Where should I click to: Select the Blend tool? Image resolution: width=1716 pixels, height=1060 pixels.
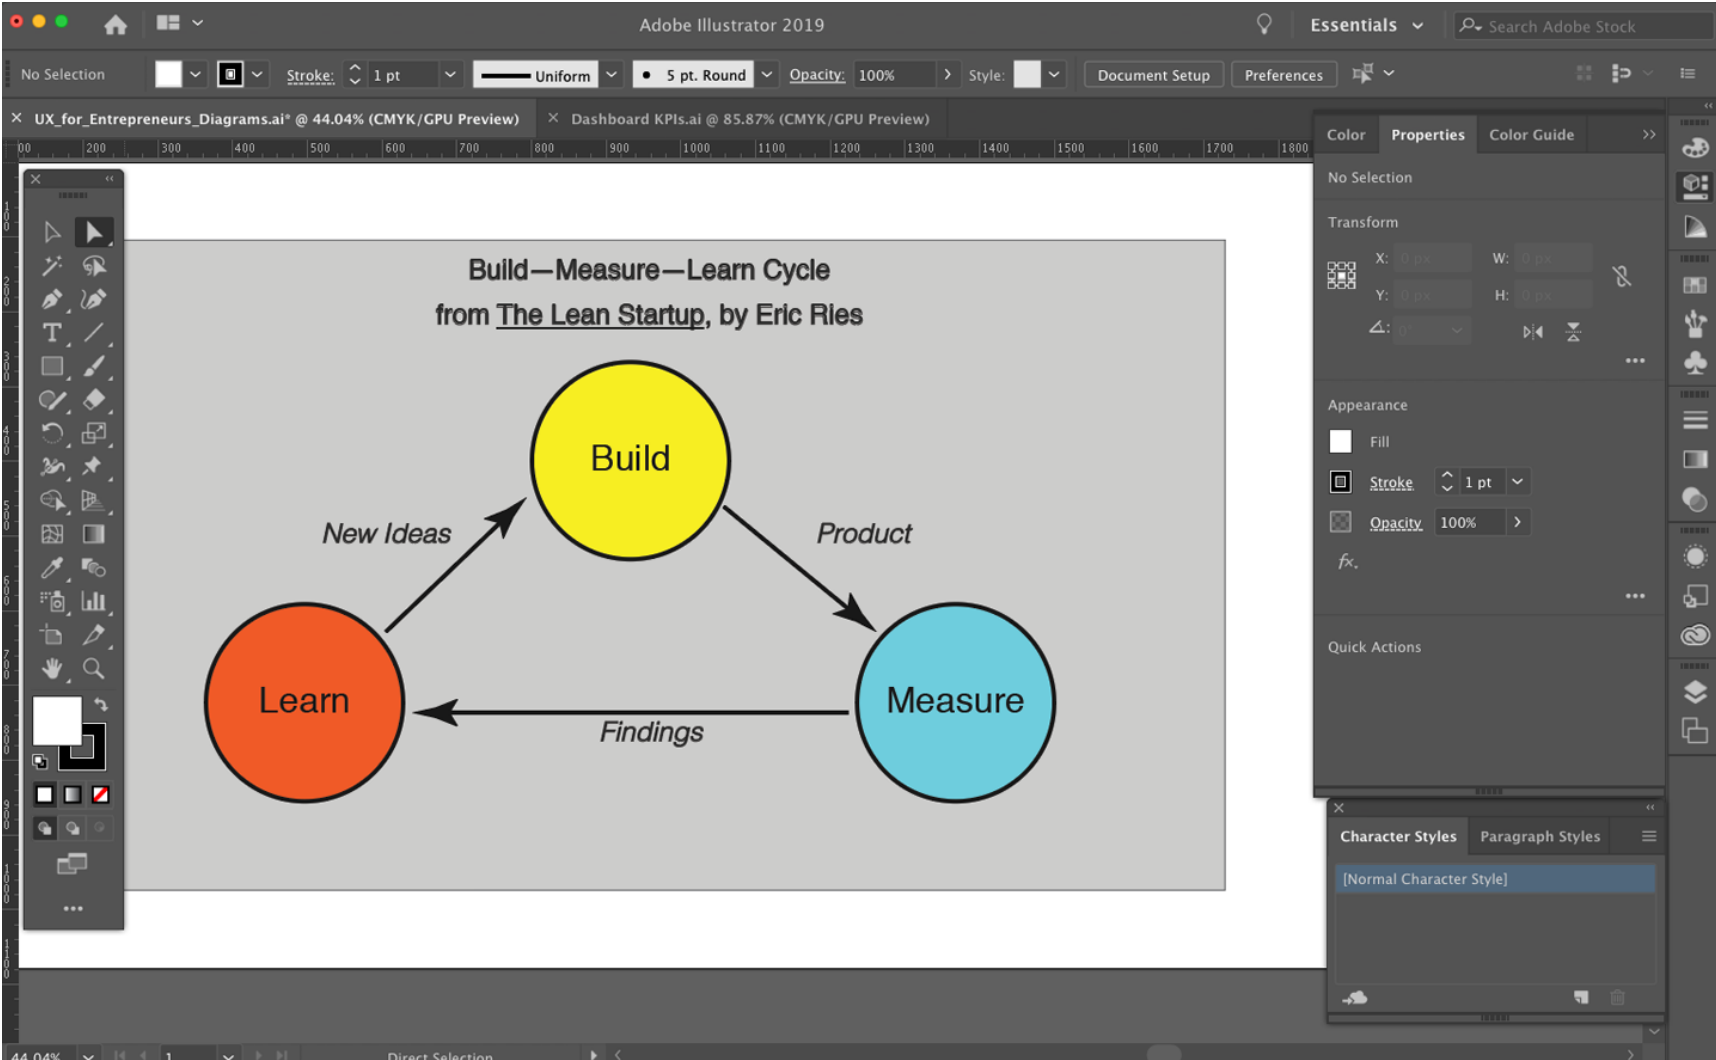pos(94,568)
